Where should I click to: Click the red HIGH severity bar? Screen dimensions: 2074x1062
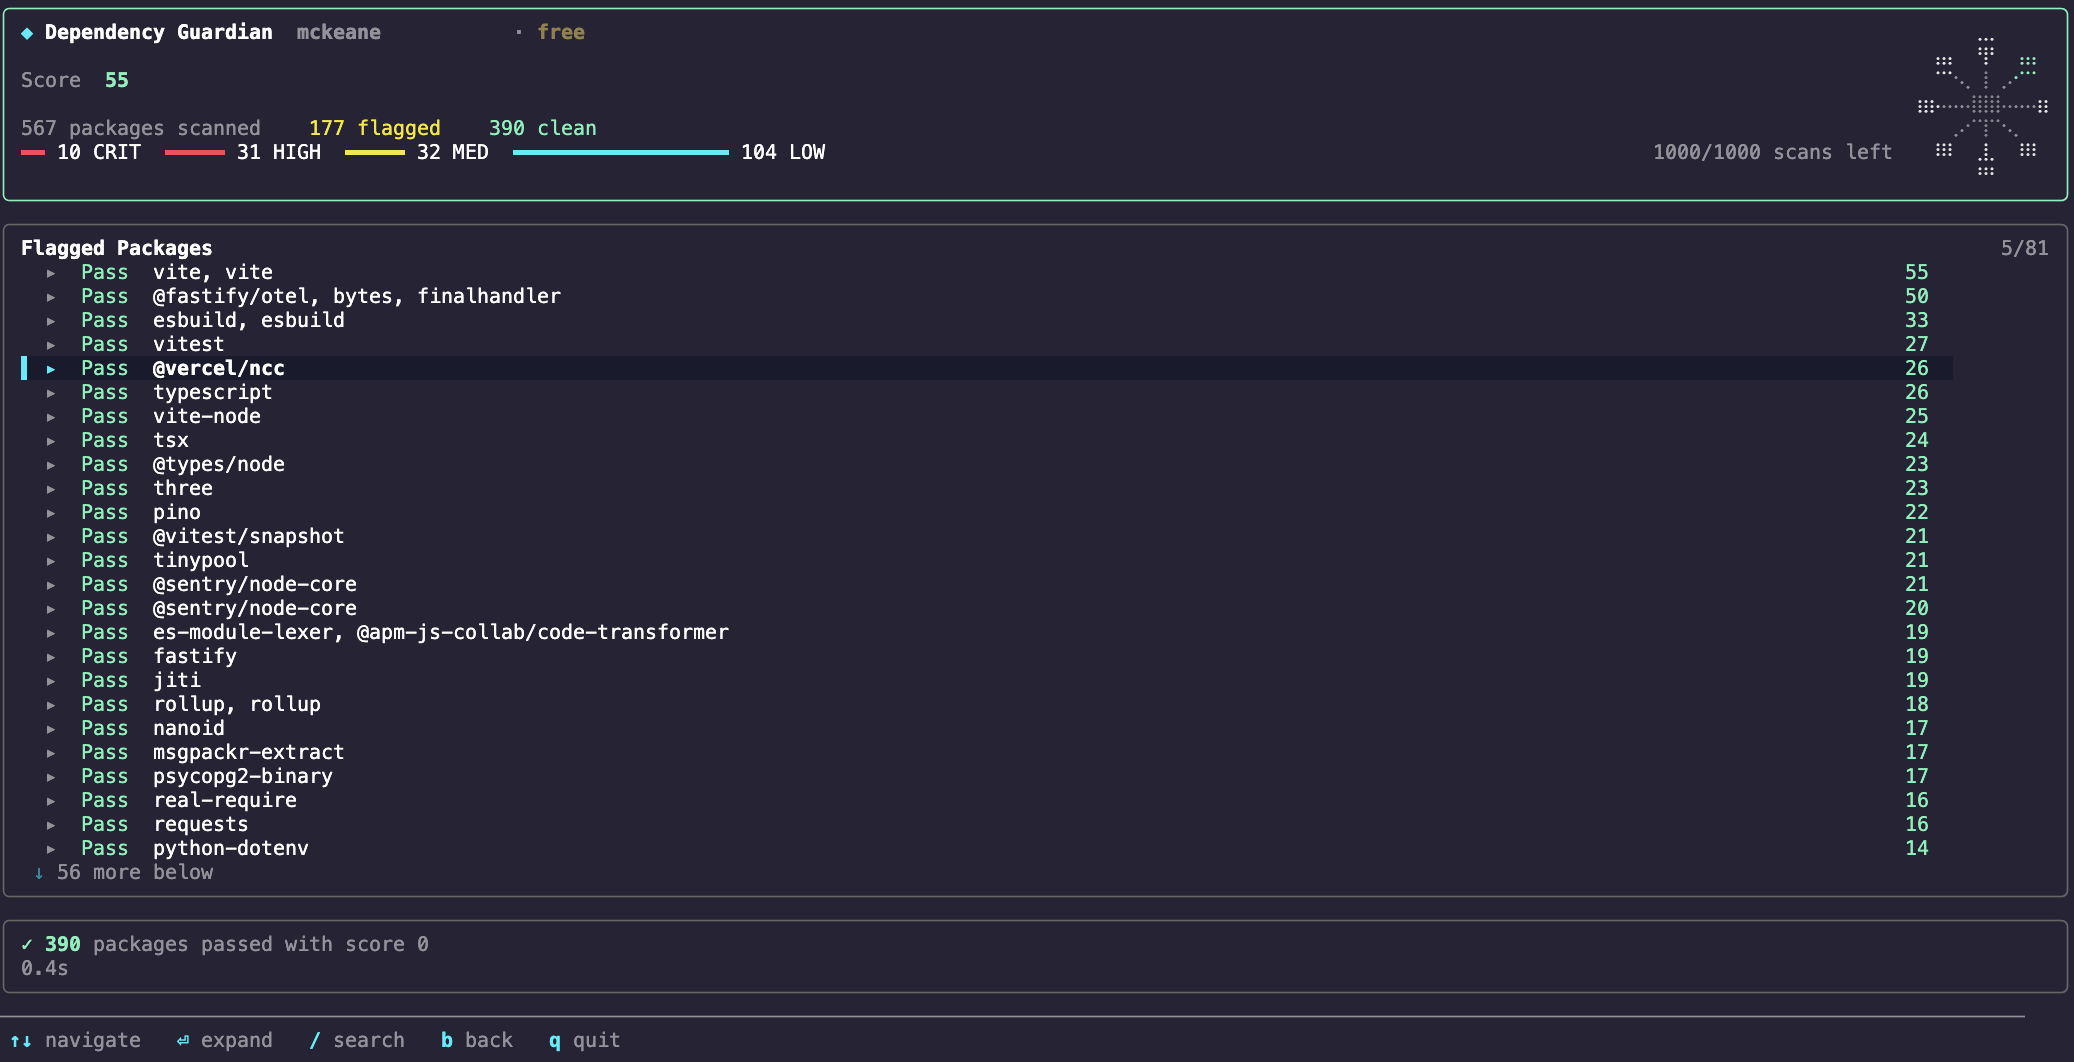point(195,152)
